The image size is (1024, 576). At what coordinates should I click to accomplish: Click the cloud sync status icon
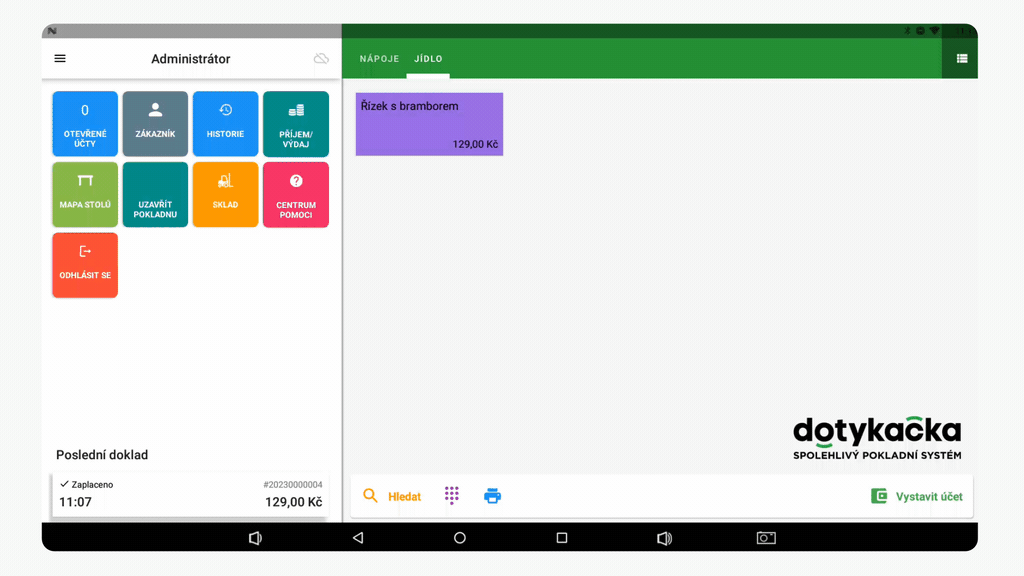[321, 59]
